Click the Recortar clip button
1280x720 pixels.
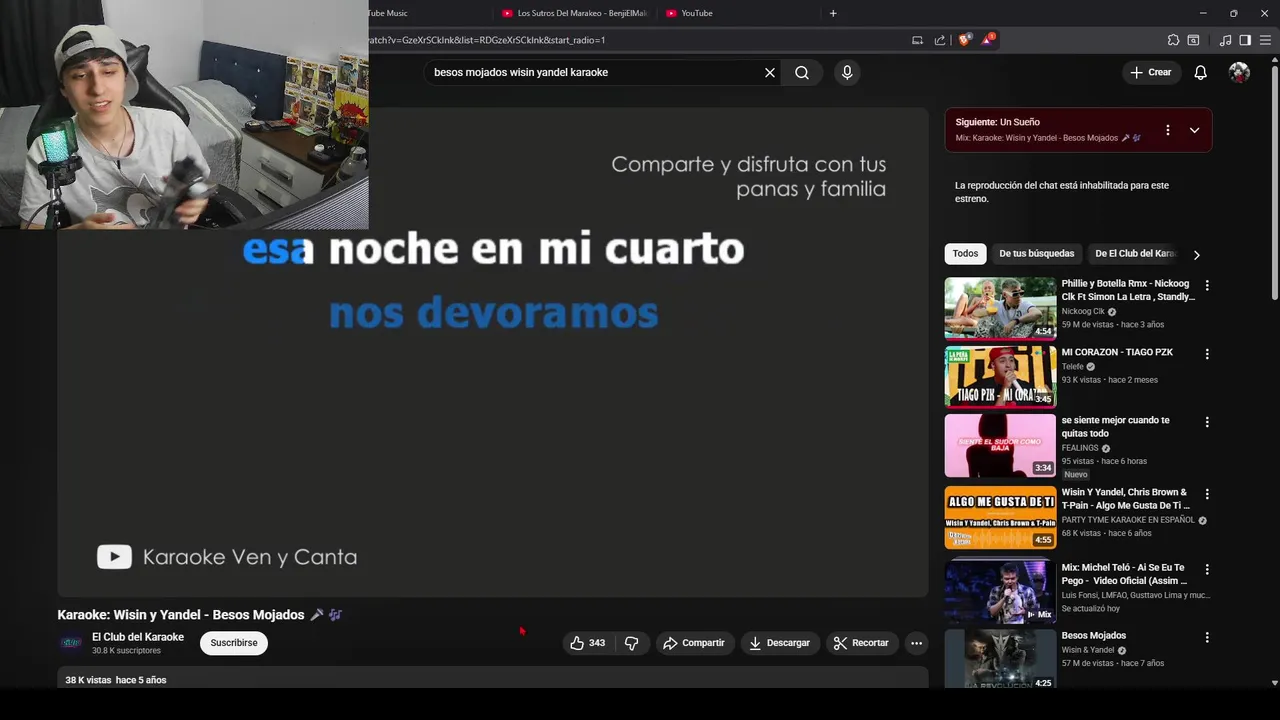click(x=861, y=643)
